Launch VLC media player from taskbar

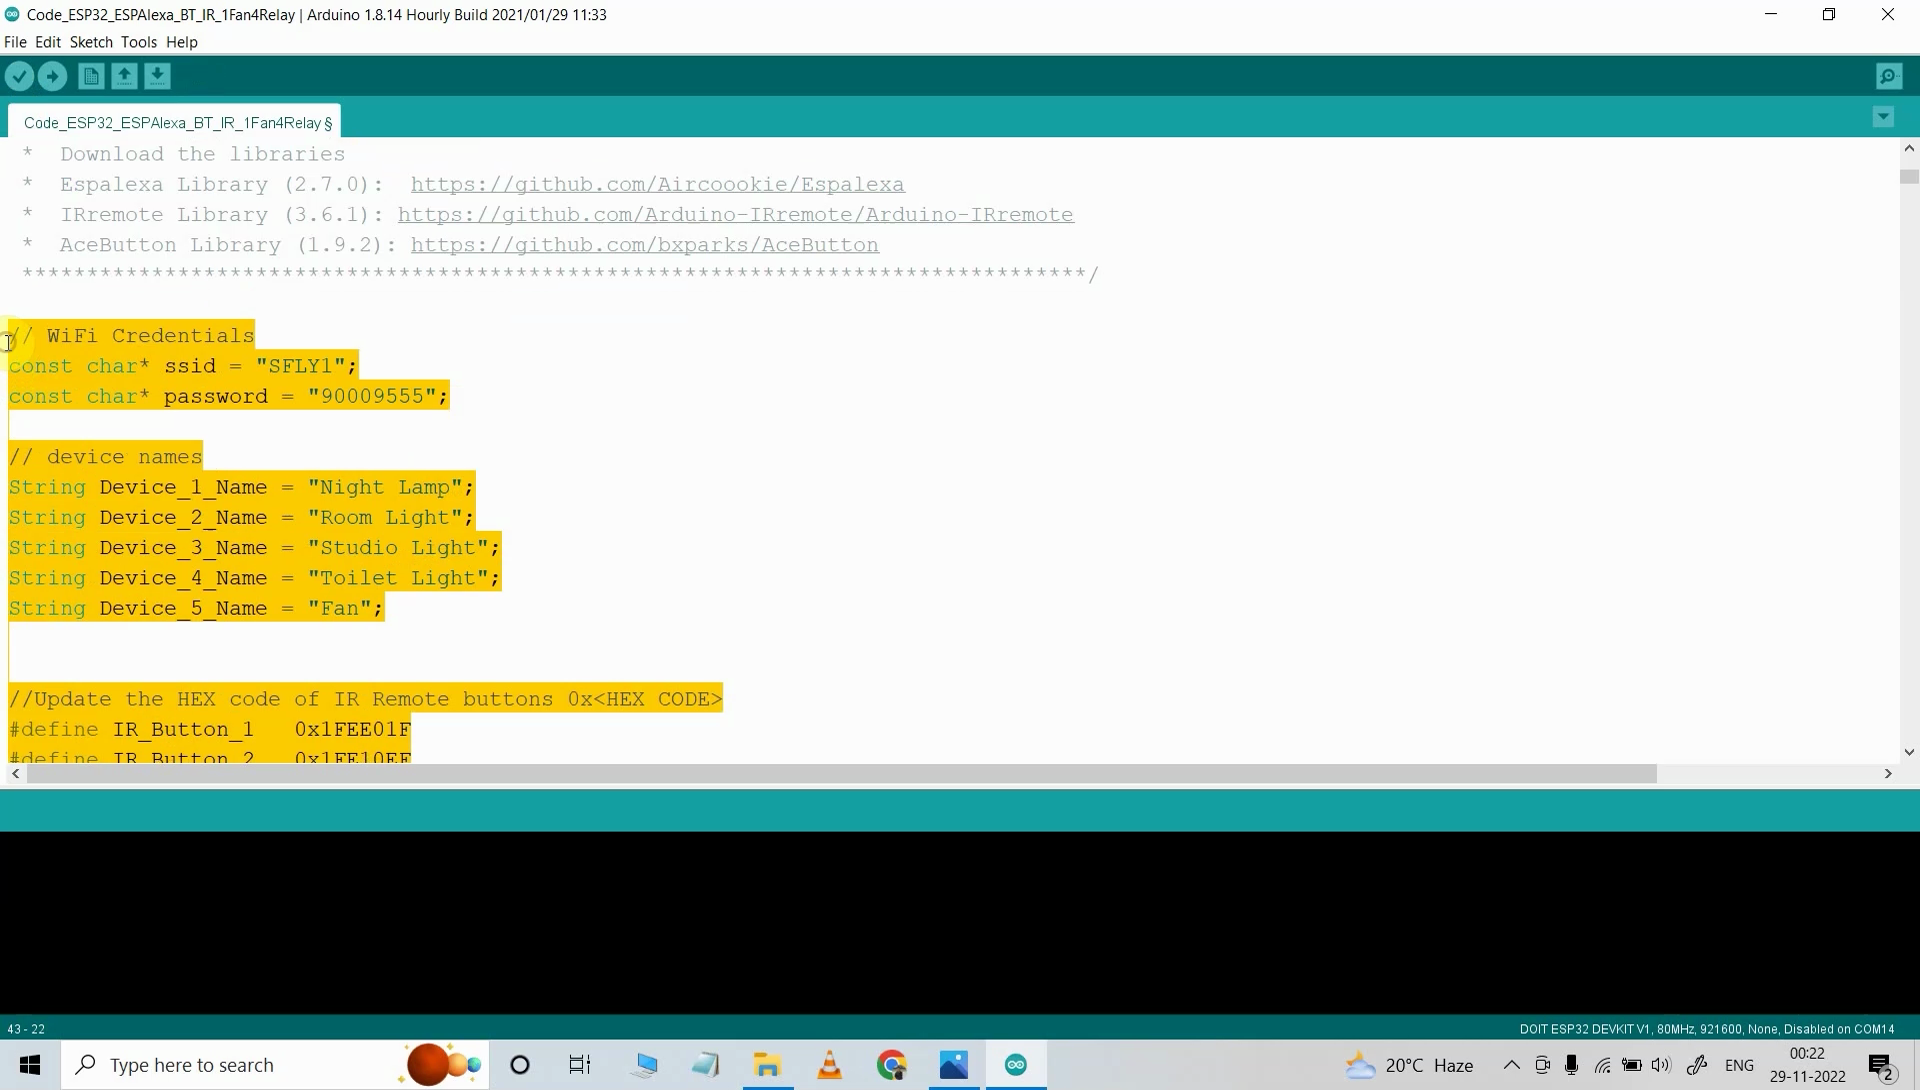tap(830, 1065)
